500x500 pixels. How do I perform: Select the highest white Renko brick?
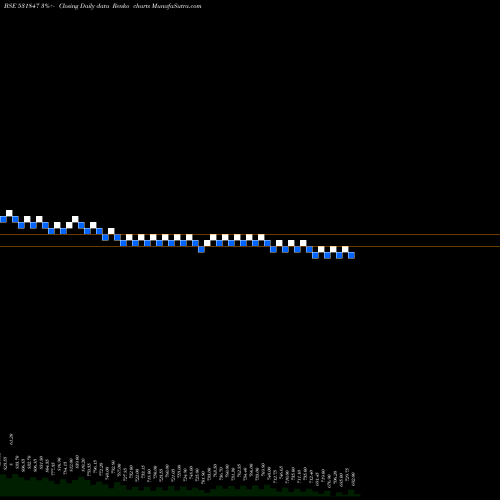tap(9, 213)
